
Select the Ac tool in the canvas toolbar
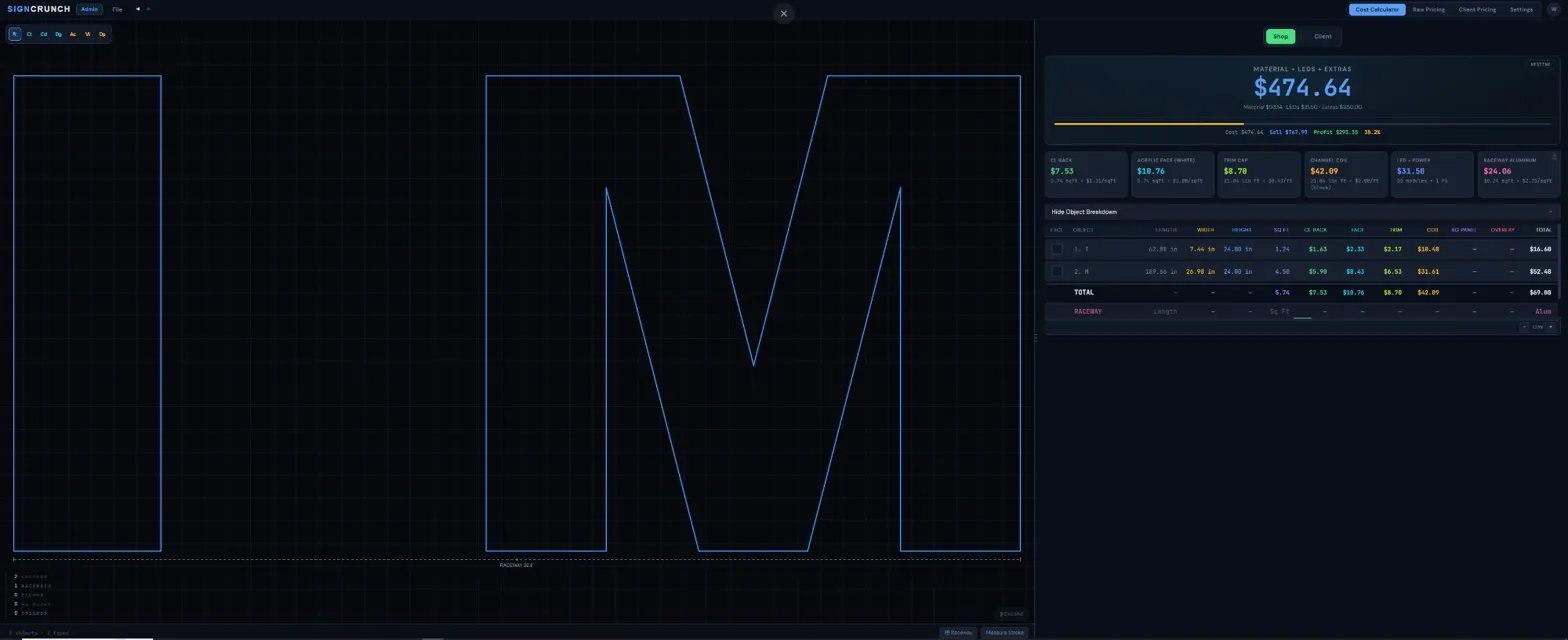click(73, 34)
